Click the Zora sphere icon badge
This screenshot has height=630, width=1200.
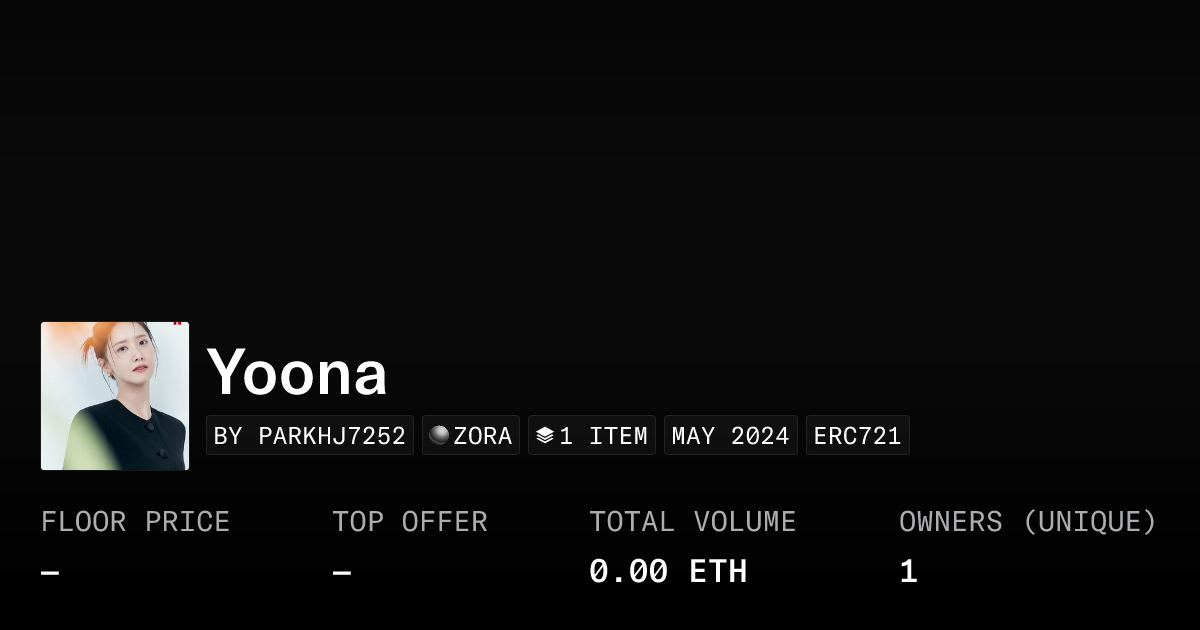pos(440,435)
